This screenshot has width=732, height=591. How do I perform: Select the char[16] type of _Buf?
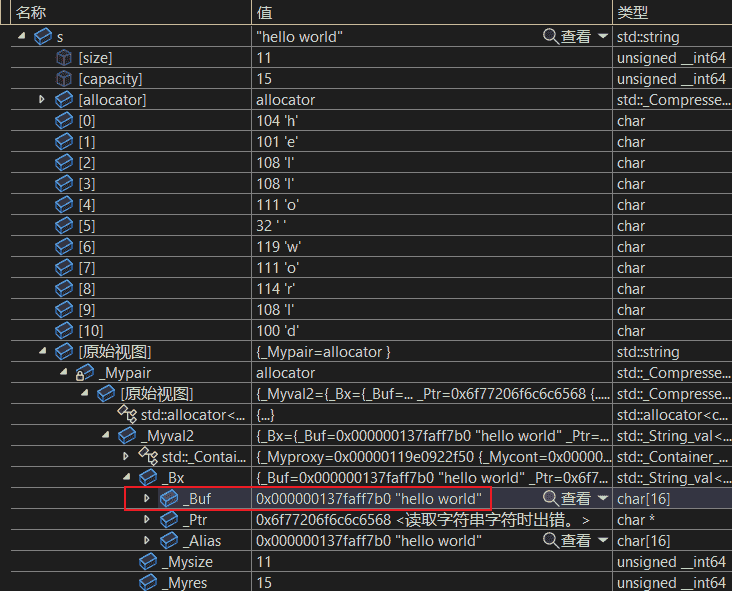tap(643, 499)
